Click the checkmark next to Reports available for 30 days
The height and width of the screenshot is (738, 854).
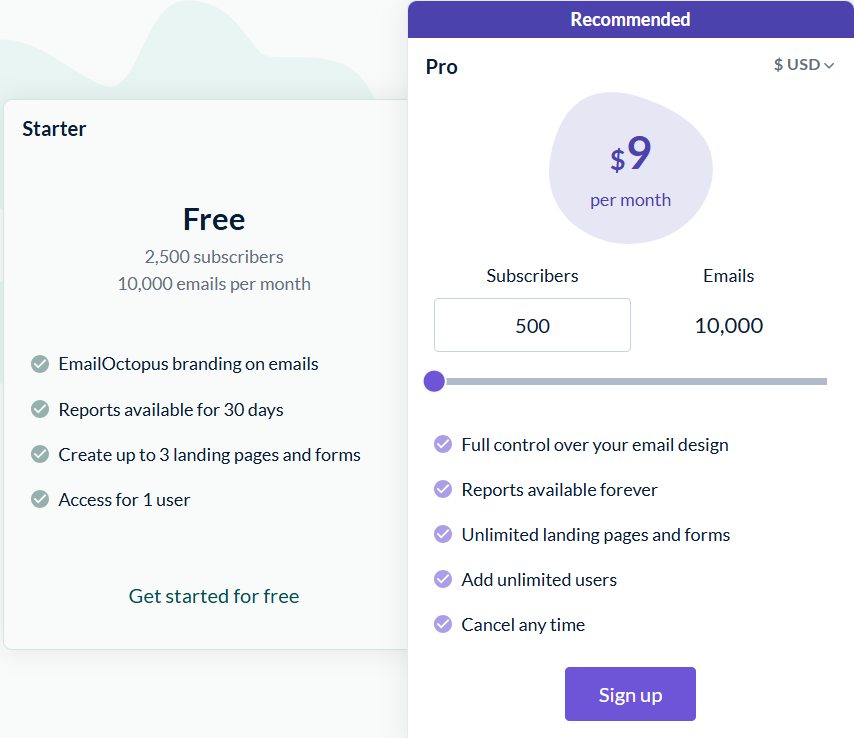pyautogui.click(x=40, y=409)
